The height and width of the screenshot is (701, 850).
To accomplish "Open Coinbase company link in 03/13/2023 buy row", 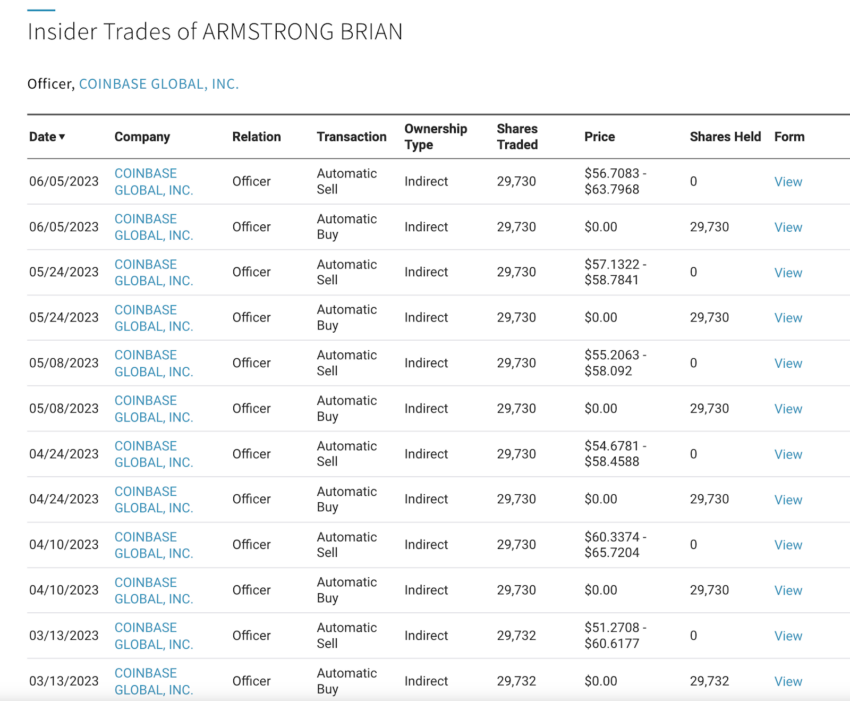I will tap(153, 681).
